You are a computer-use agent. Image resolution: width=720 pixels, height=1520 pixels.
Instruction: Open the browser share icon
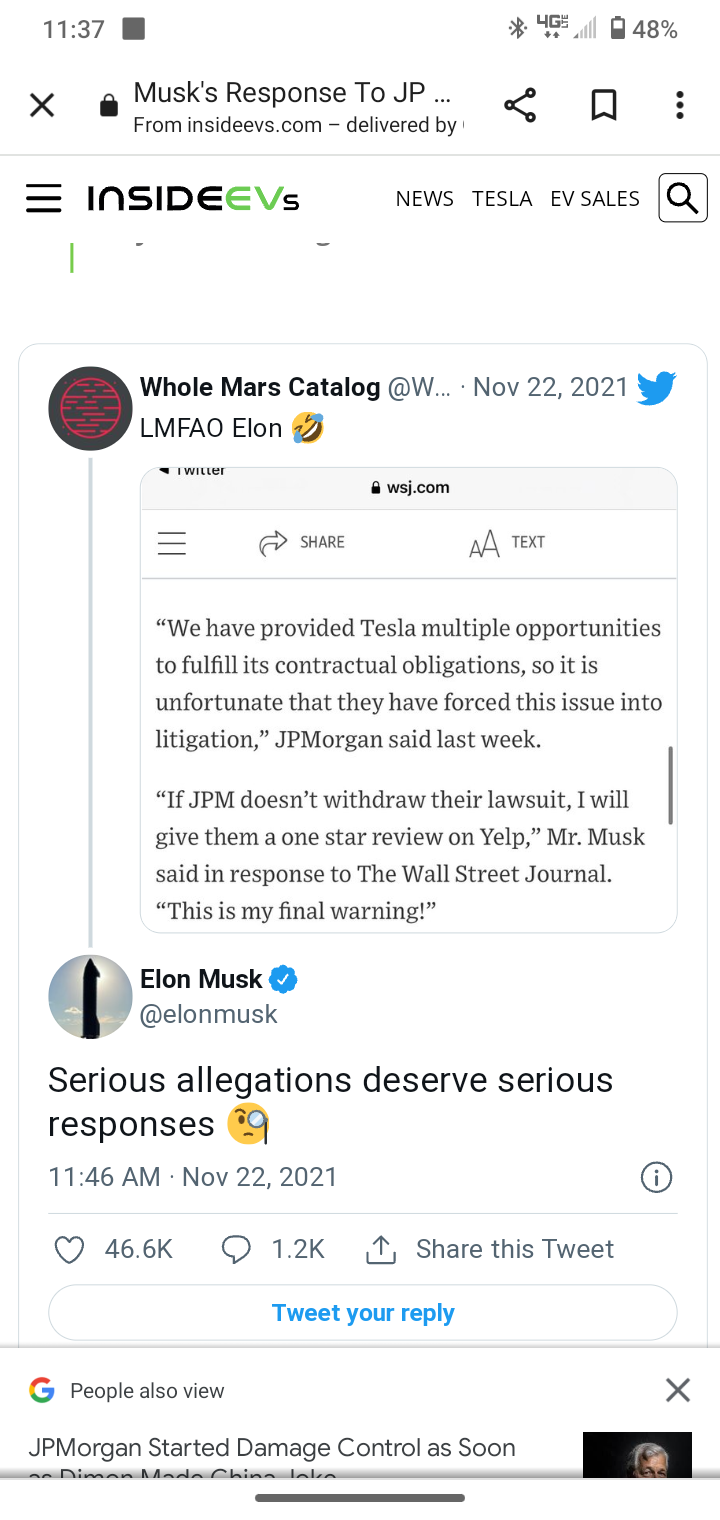[520, 104]
